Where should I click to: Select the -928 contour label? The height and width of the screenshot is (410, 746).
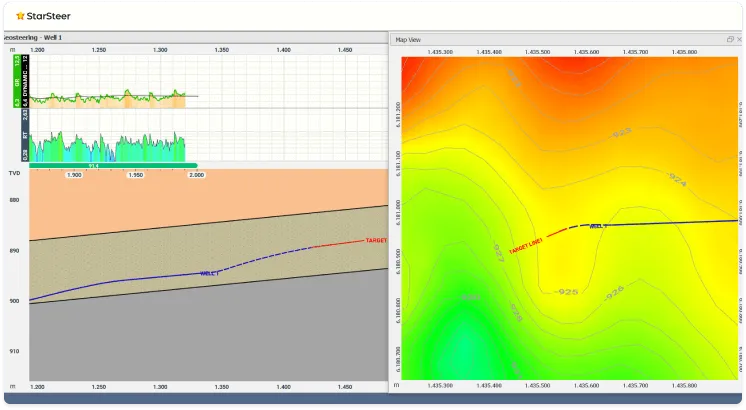point(516,312)
